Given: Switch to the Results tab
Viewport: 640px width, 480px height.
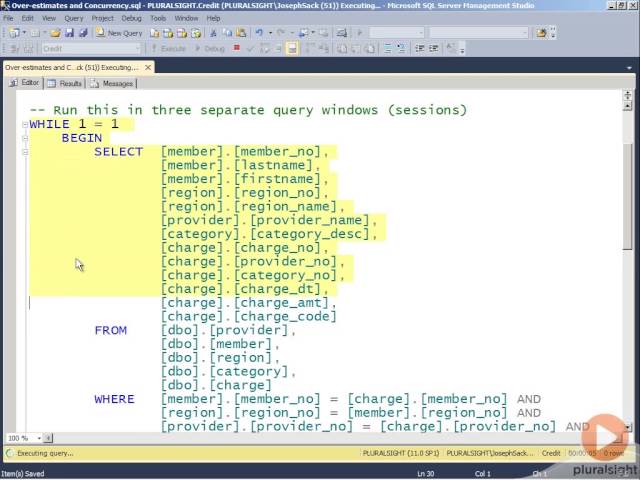Looking at the screenshot, I should (64, 83).
